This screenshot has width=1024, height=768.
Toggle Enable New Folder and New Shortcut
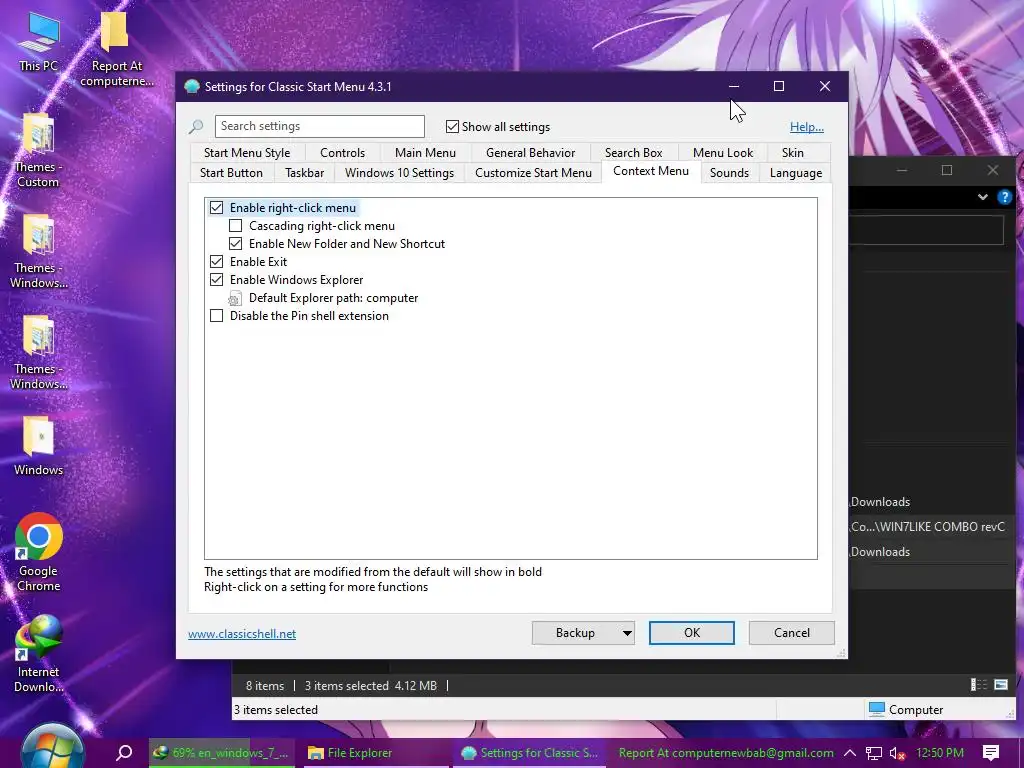235,244
